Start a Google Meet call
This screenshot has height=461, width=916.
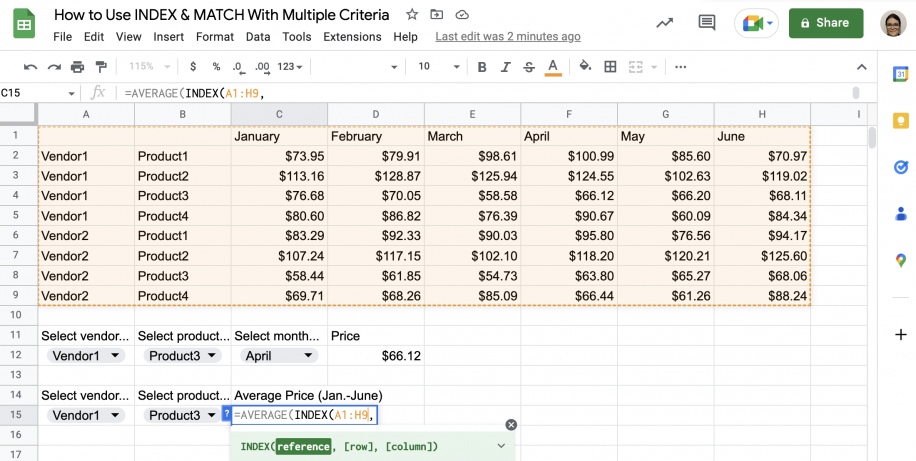758,23
